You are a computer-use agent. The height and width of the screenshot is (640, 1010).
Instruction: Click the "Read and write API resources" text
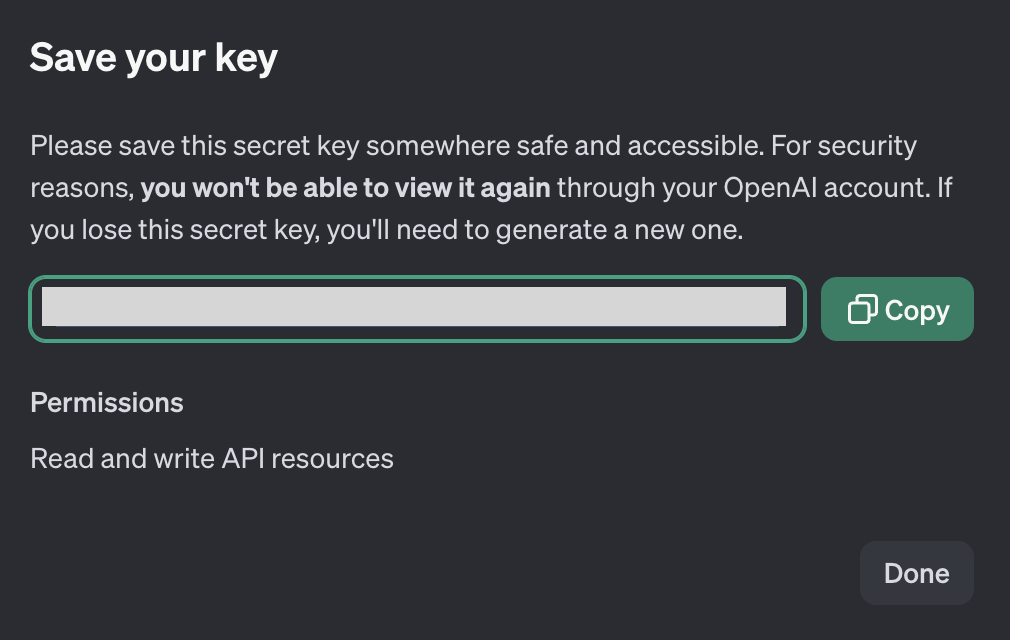pyautogui.click(x=212, y=459)
